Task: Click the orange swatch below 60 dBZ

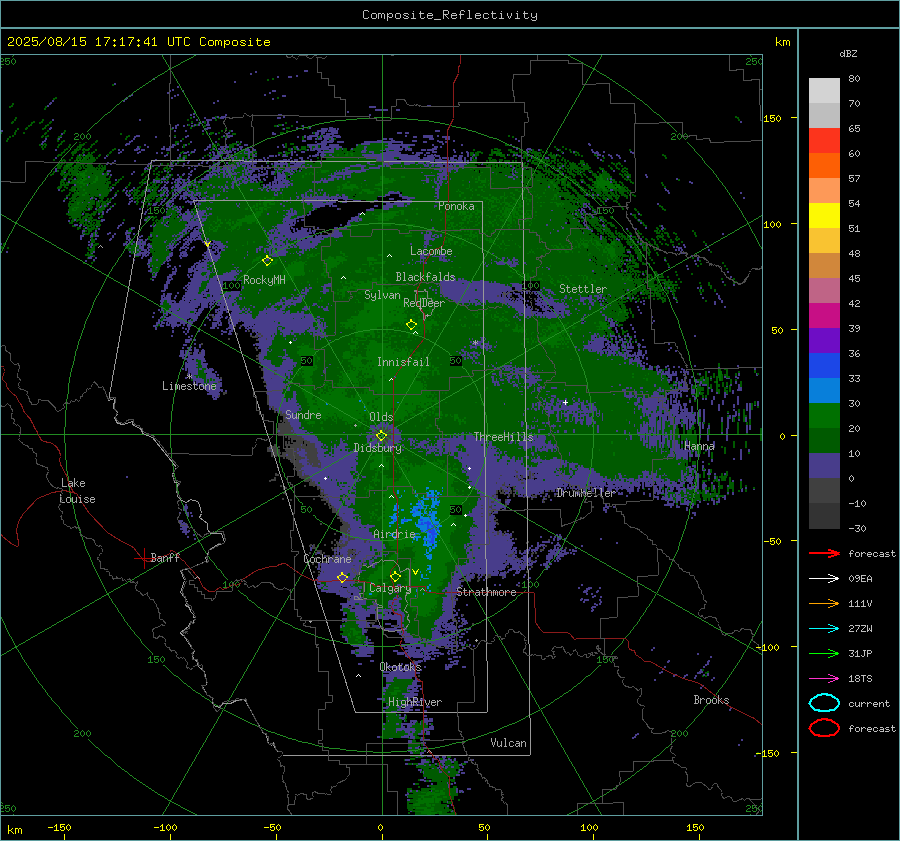Action: 824,166
